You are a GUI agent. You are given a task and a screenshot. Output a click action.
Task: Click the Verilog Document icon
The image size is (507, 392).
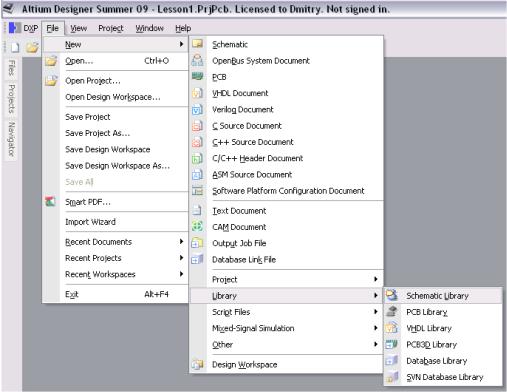pyautogui.click(x=197, y=109)
